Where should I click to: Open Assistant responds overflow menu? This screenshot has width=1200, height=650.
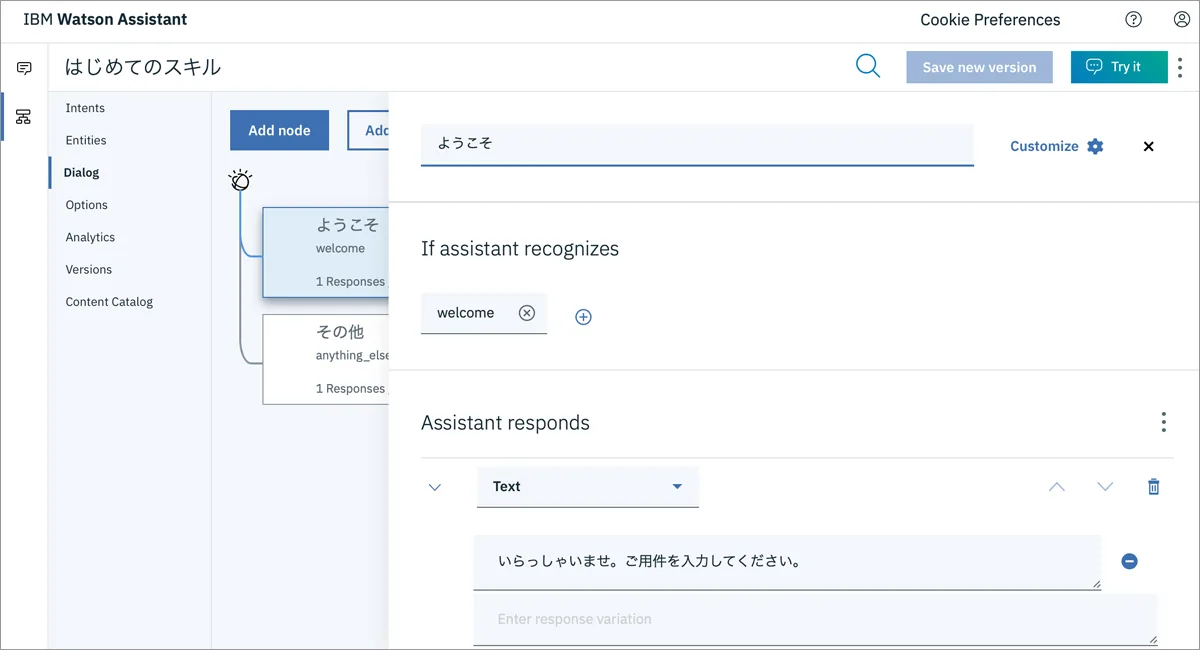(x=1163, y=422)
